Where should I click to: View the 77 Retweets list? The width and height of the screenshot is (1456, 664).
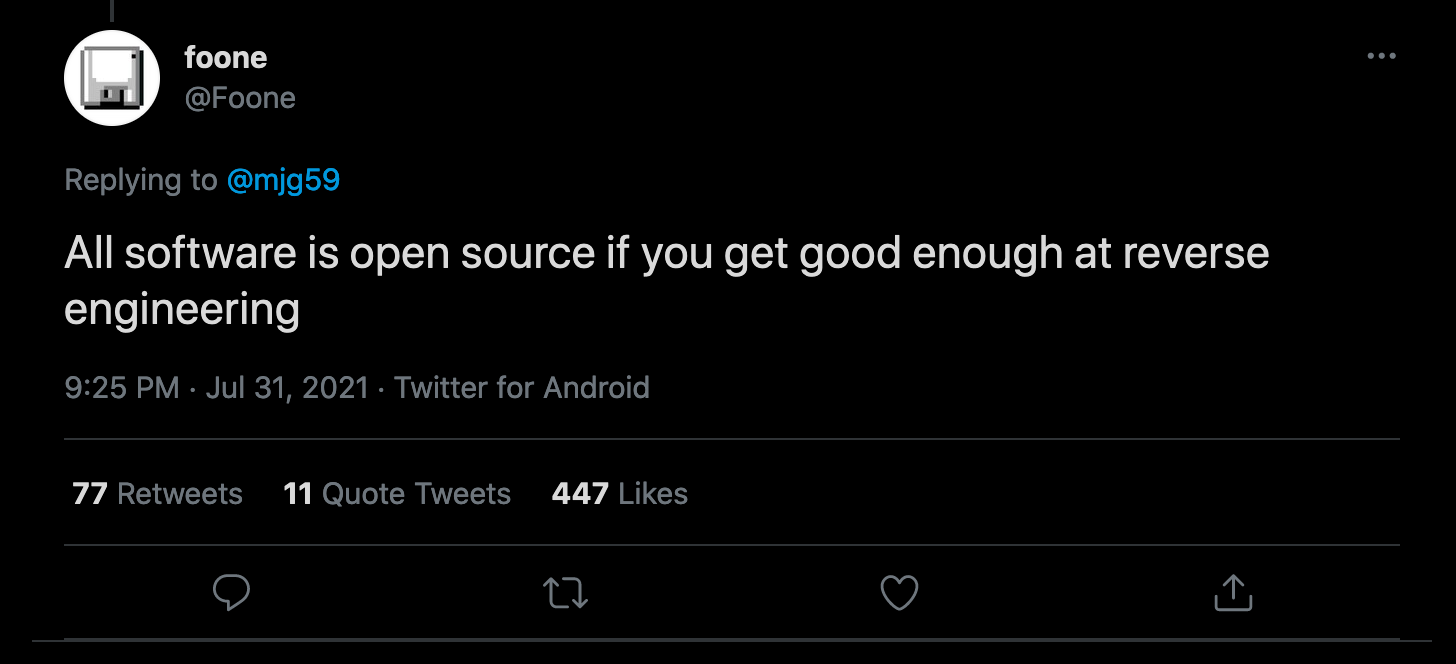[x=157, y=493]
